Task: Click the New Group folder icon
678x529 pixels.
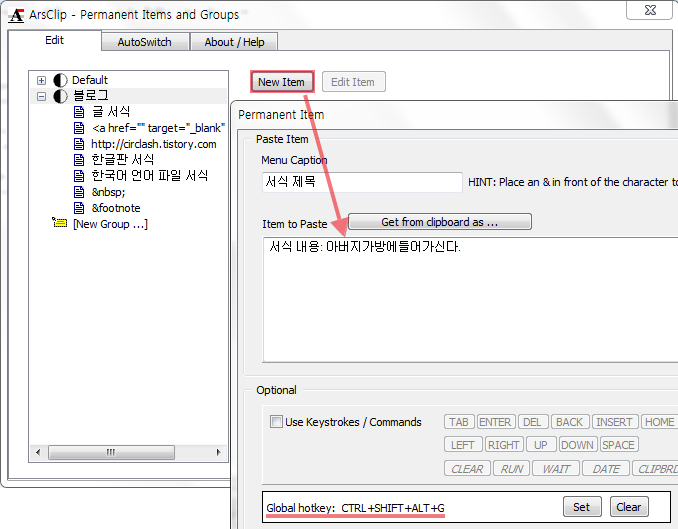Action: [x=60, y=222]
